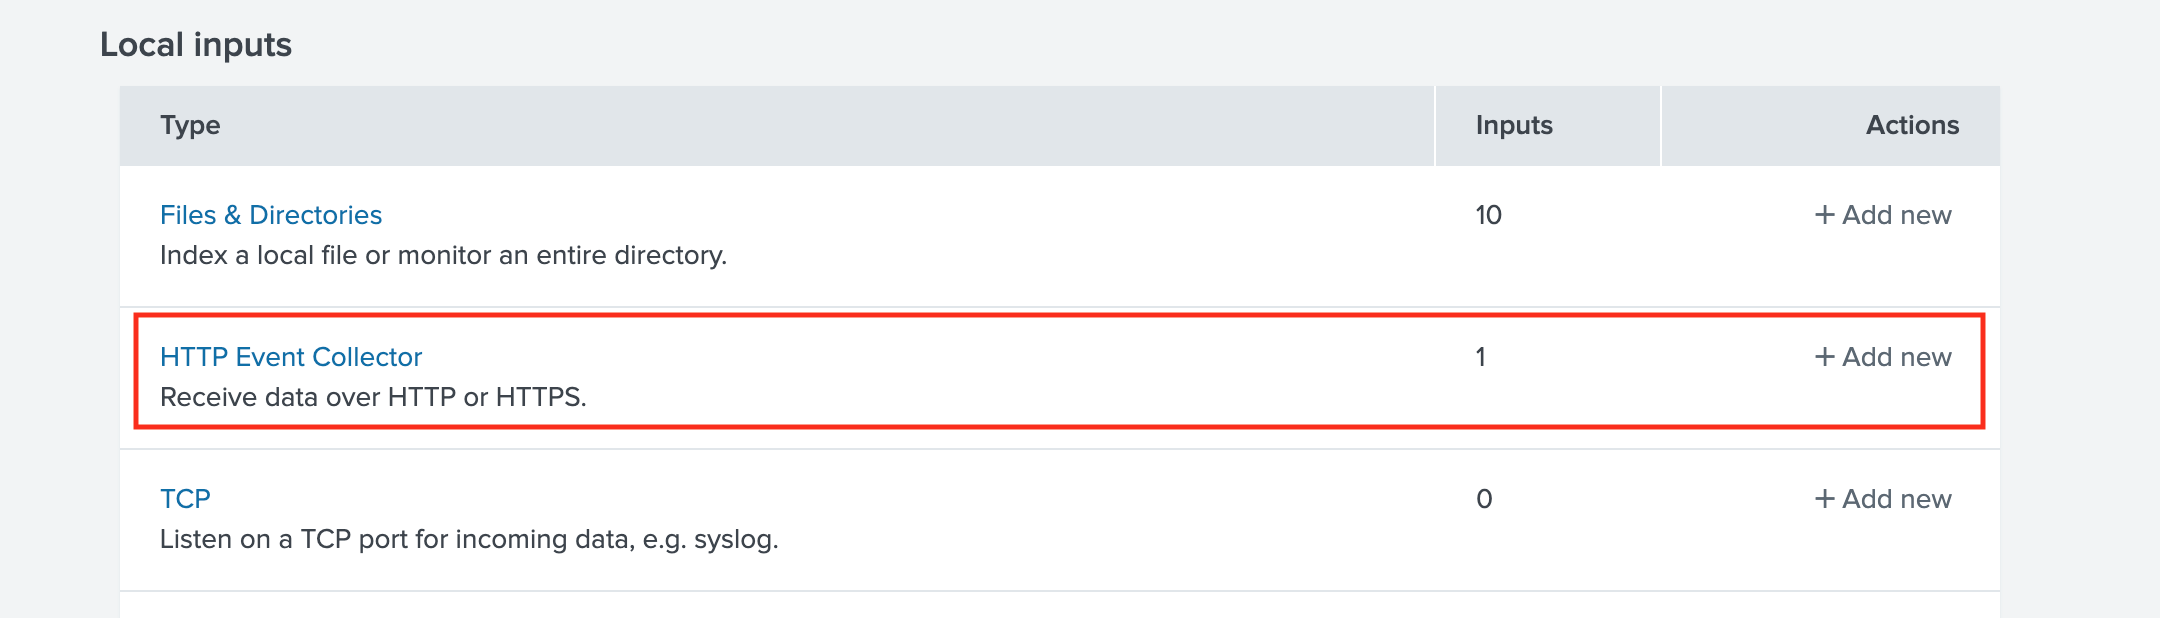This screenshot has width=2160, height=618.
Task: Click the plus icon in Files & Directories row
Action: (1824, 215)
